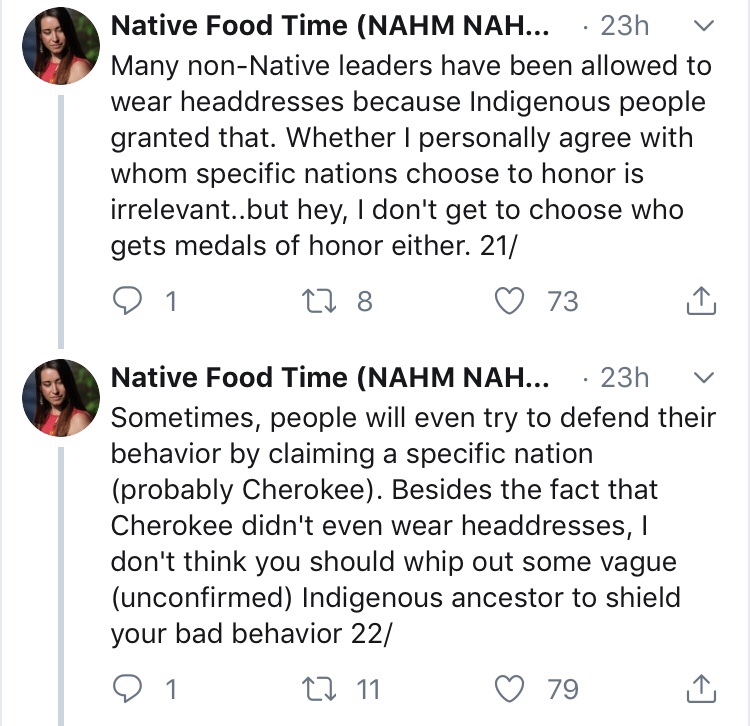The image size is (750, 726).
Task: Share the tweet numbered 21/
Action: 702,301
